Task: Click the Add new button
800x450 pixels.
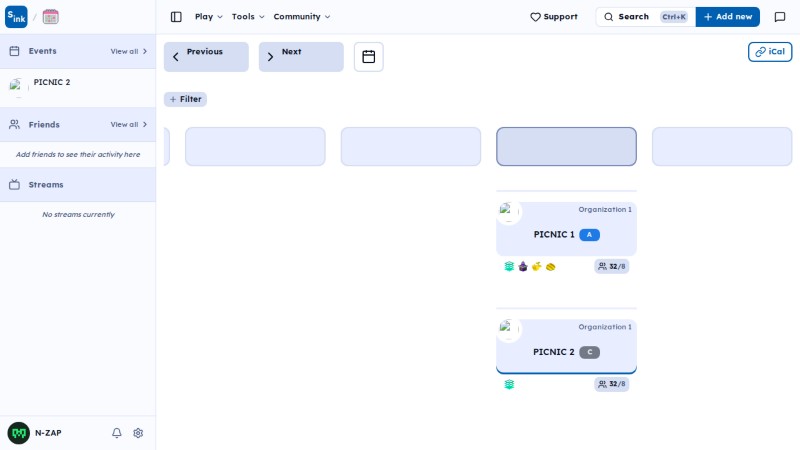Action: click(728, 17)
